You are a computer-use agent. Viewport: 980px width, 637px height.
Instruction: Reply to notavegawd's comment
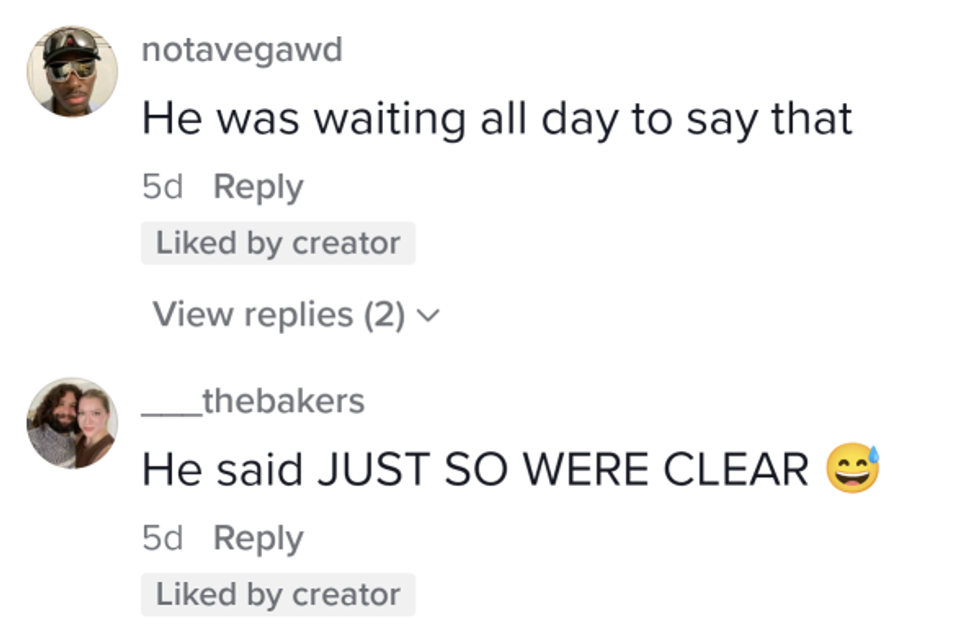point(258,187)
